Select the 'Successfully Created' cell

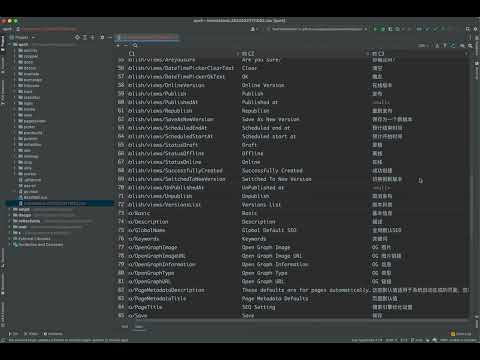point(272,171)
